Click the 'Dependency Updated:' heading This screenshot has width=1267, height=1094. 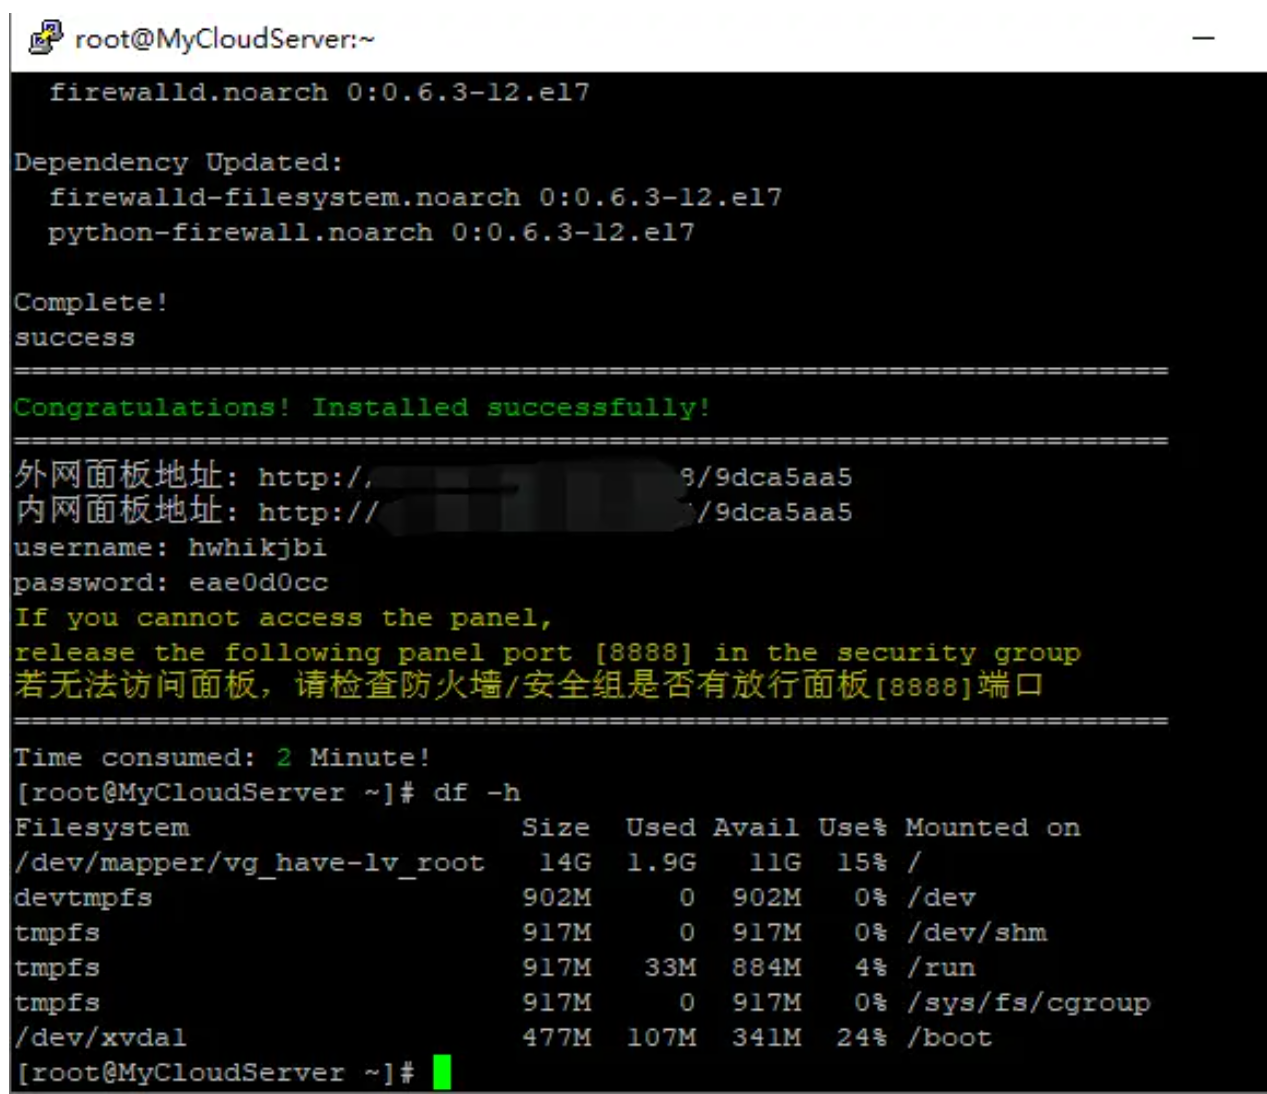(x=178, y=163)
